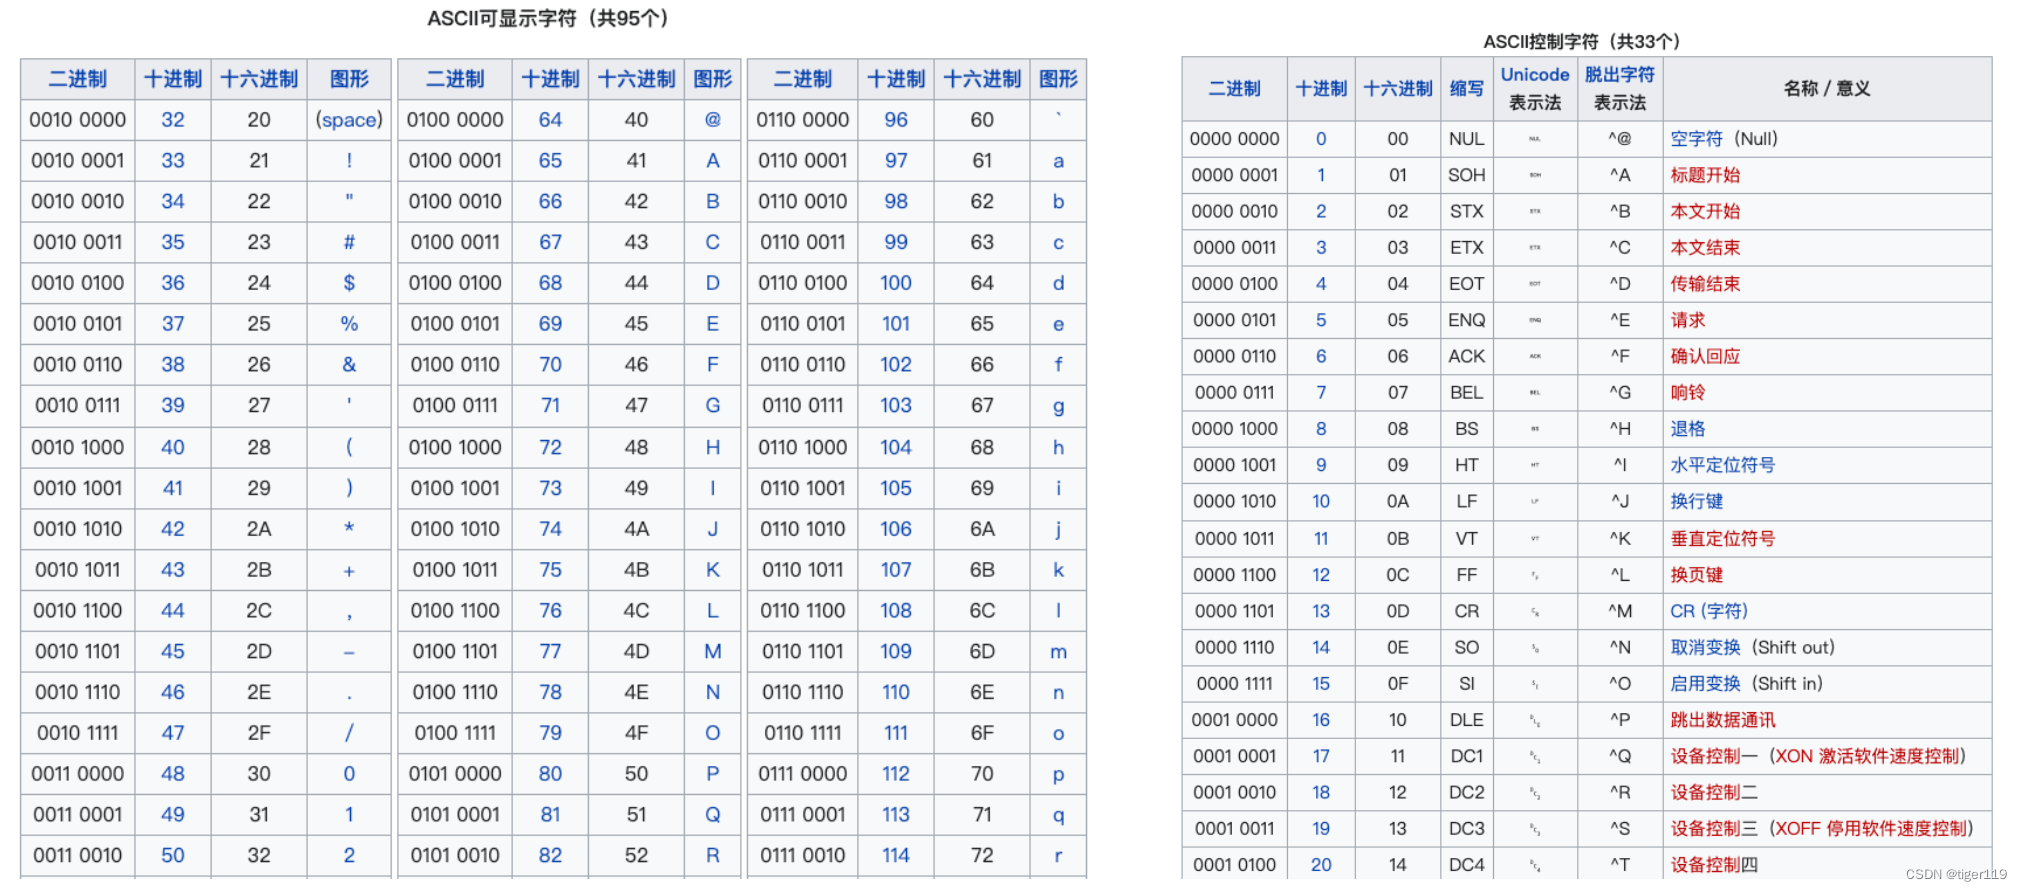The image size is (2022, 891).
Task: Open the red 垂直定位符号 link
Action: tap(1723, 538)
